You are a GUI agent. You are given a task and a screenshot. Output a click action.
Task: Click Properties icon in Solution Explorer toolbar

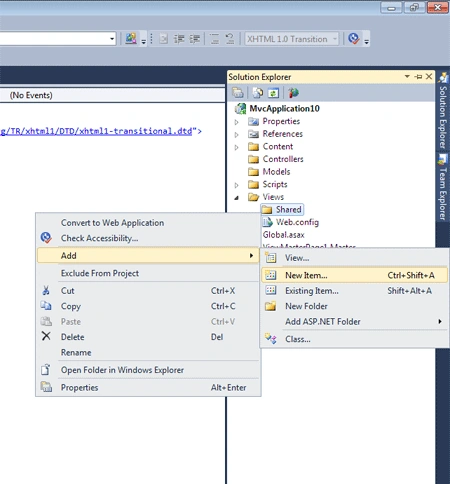point(238,93)
